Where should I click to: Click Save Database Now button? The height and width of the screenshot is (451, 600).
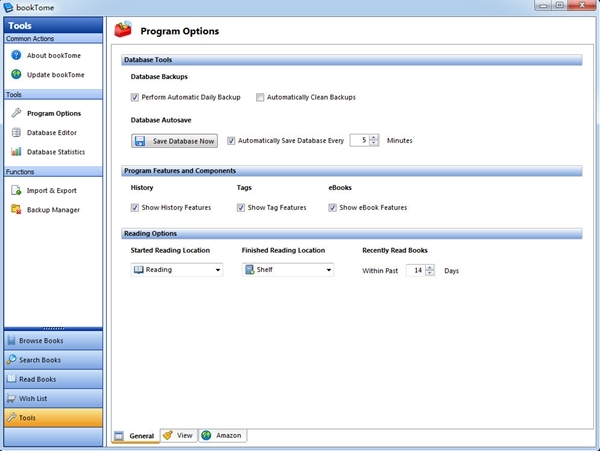pos(174,141)
